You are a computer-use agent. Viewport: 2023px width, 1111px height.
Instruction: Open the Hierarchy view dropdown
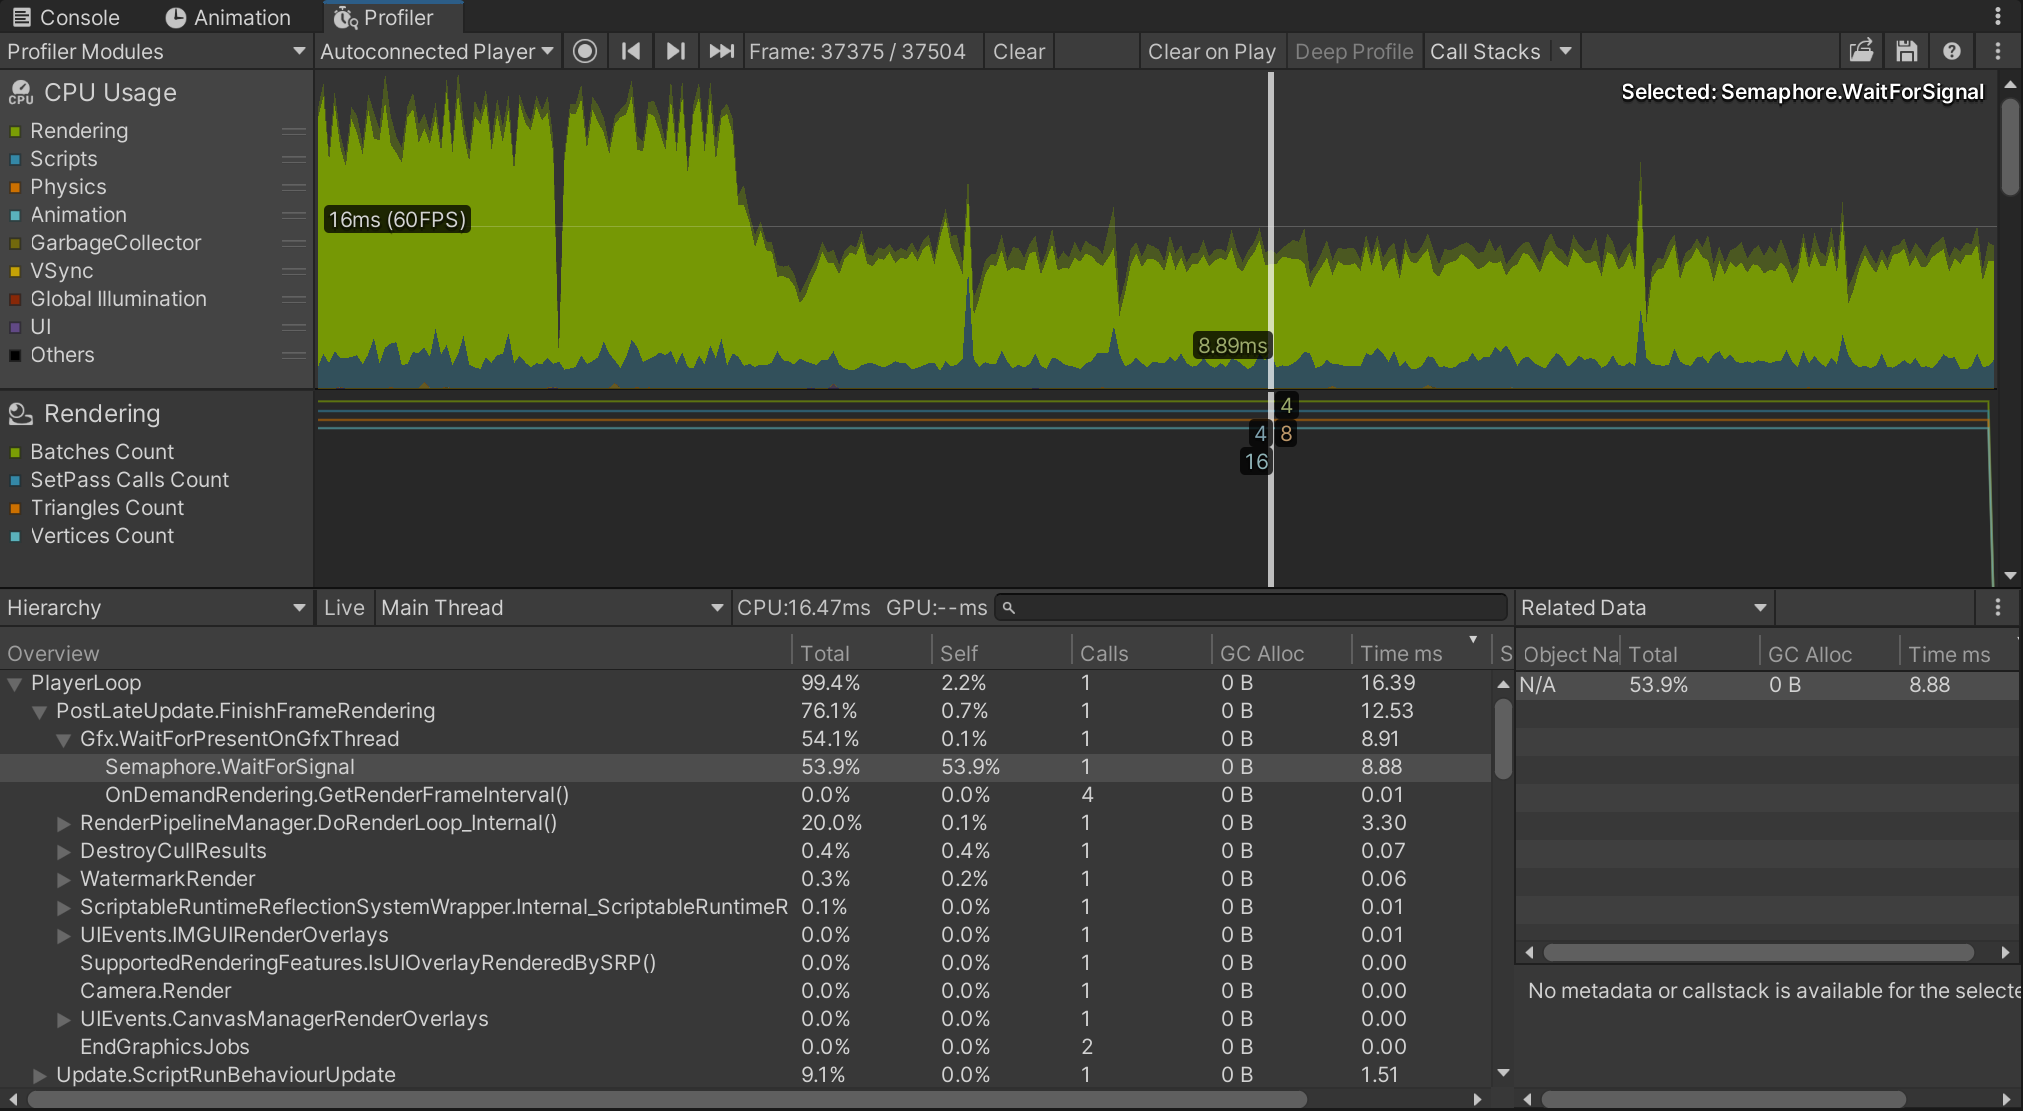(x=156, y=607)
